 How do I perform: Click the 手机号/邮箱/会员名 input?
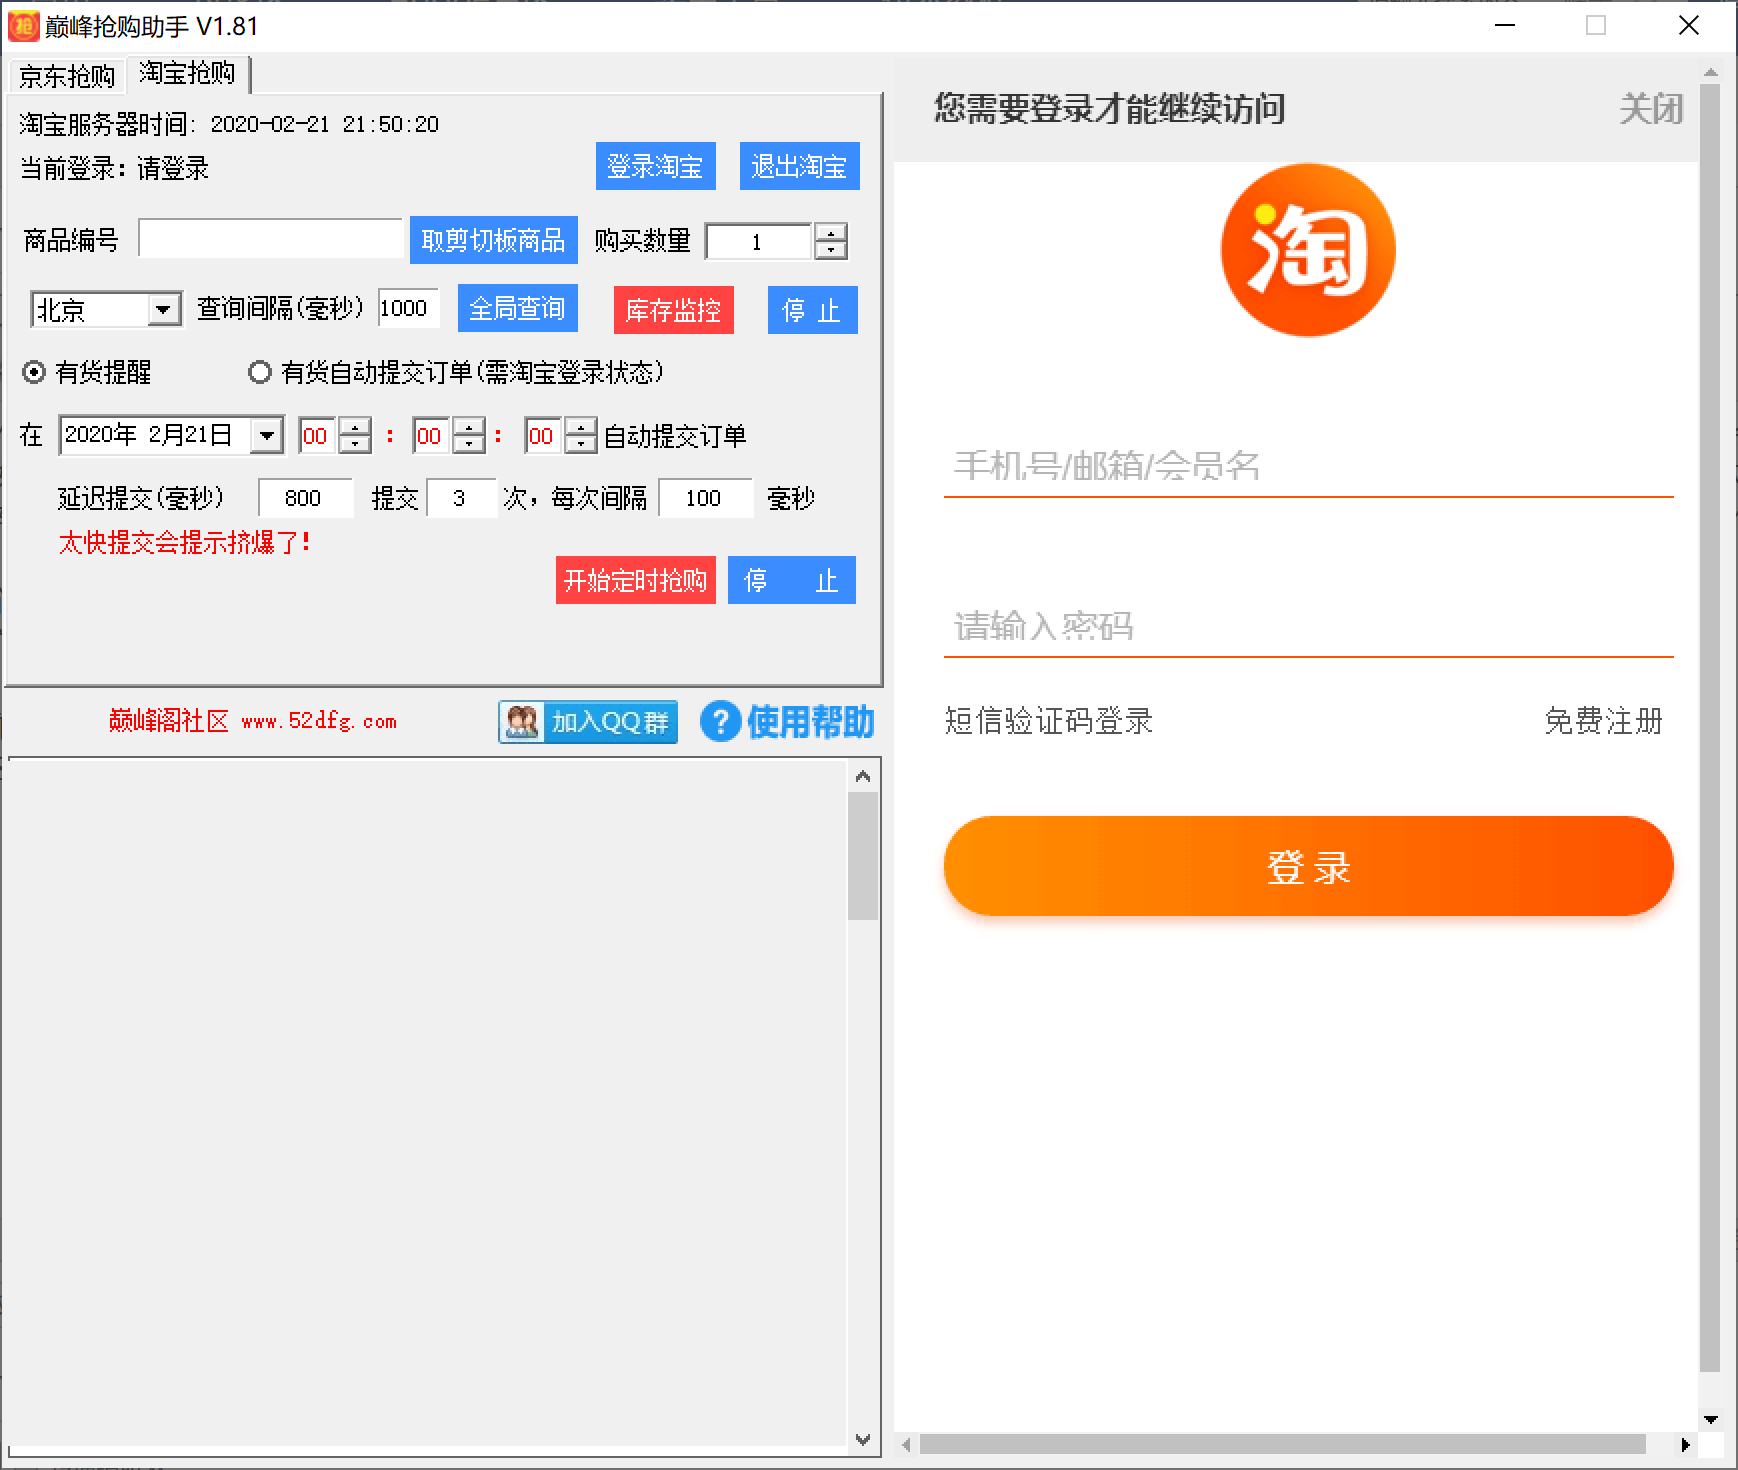[x=1308, y=466]
